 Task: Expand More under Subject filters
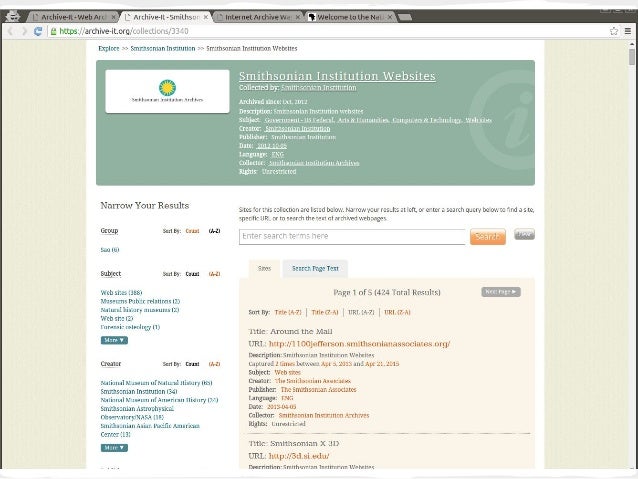pos(114,340)
